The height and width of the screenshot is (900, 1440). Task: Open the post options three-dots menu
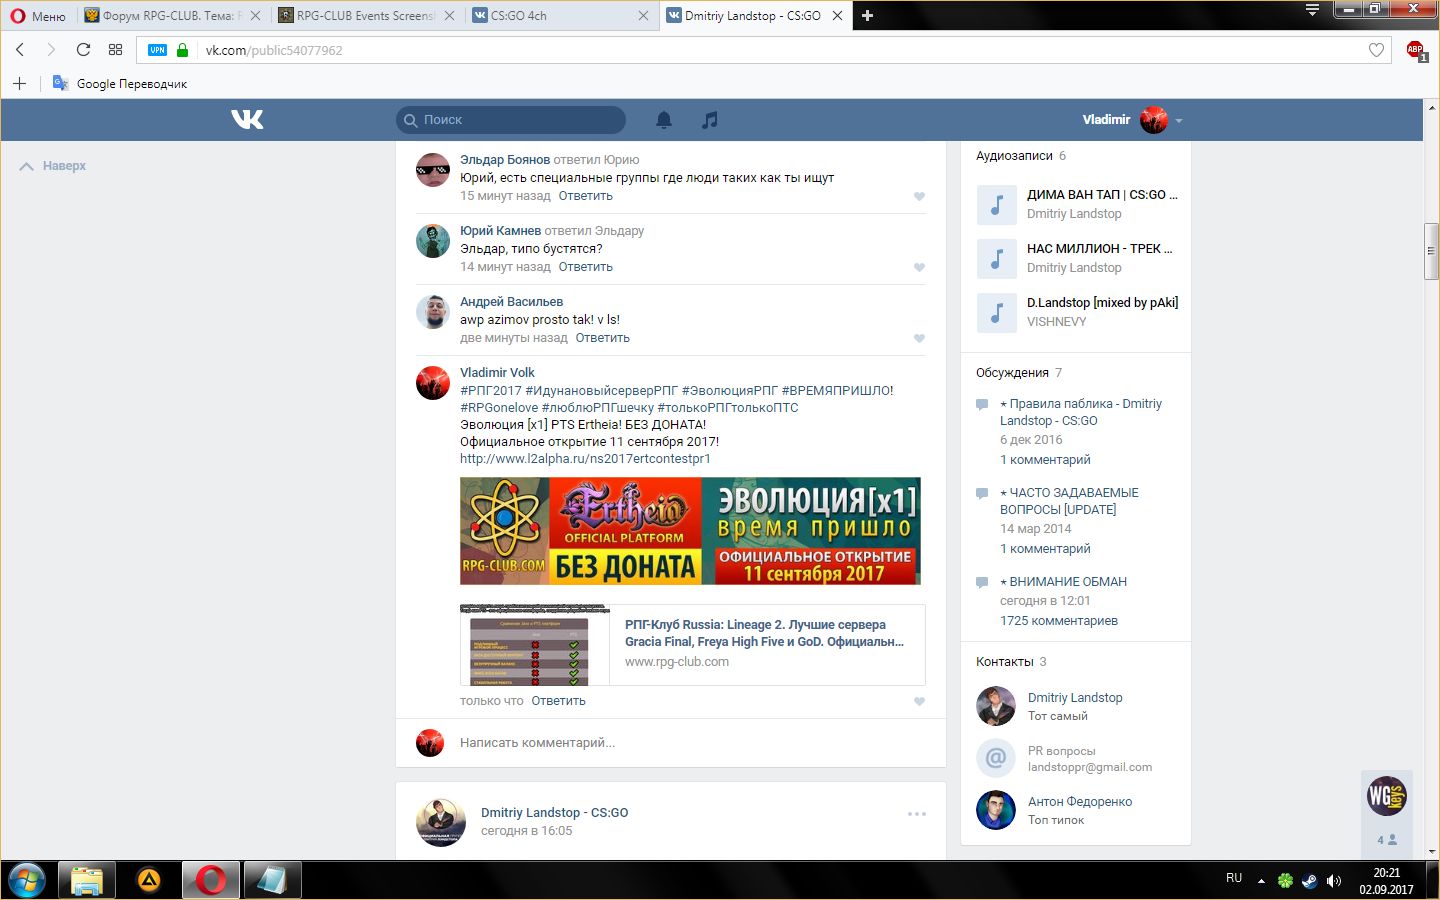pyautogui.click(x=917, y=814)
